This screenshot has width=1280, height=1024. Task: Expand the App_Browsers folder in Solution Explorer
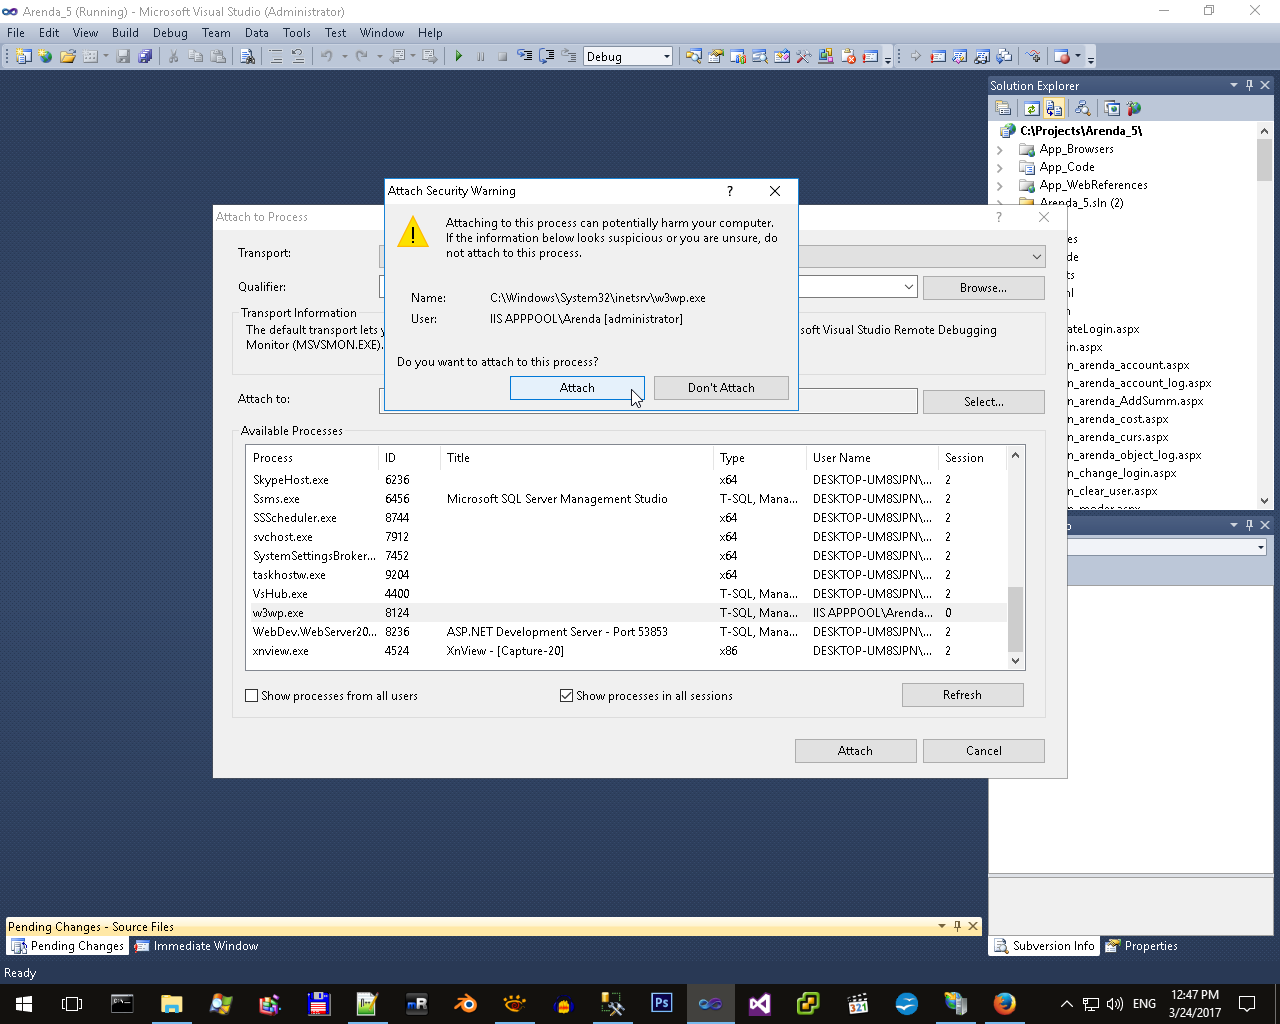[1000, 150]
